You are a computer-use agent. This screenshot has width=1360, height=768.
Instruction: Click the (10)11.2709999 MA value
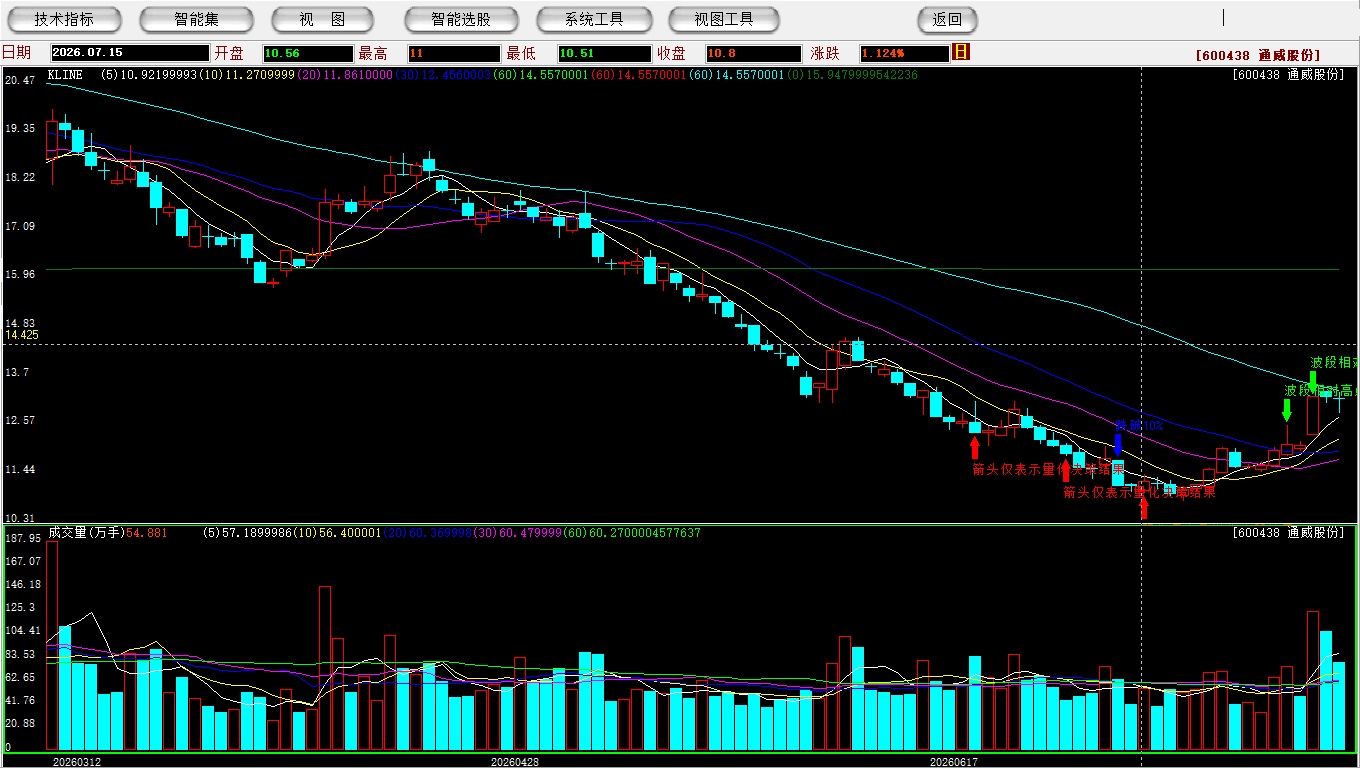coord(248,75)
